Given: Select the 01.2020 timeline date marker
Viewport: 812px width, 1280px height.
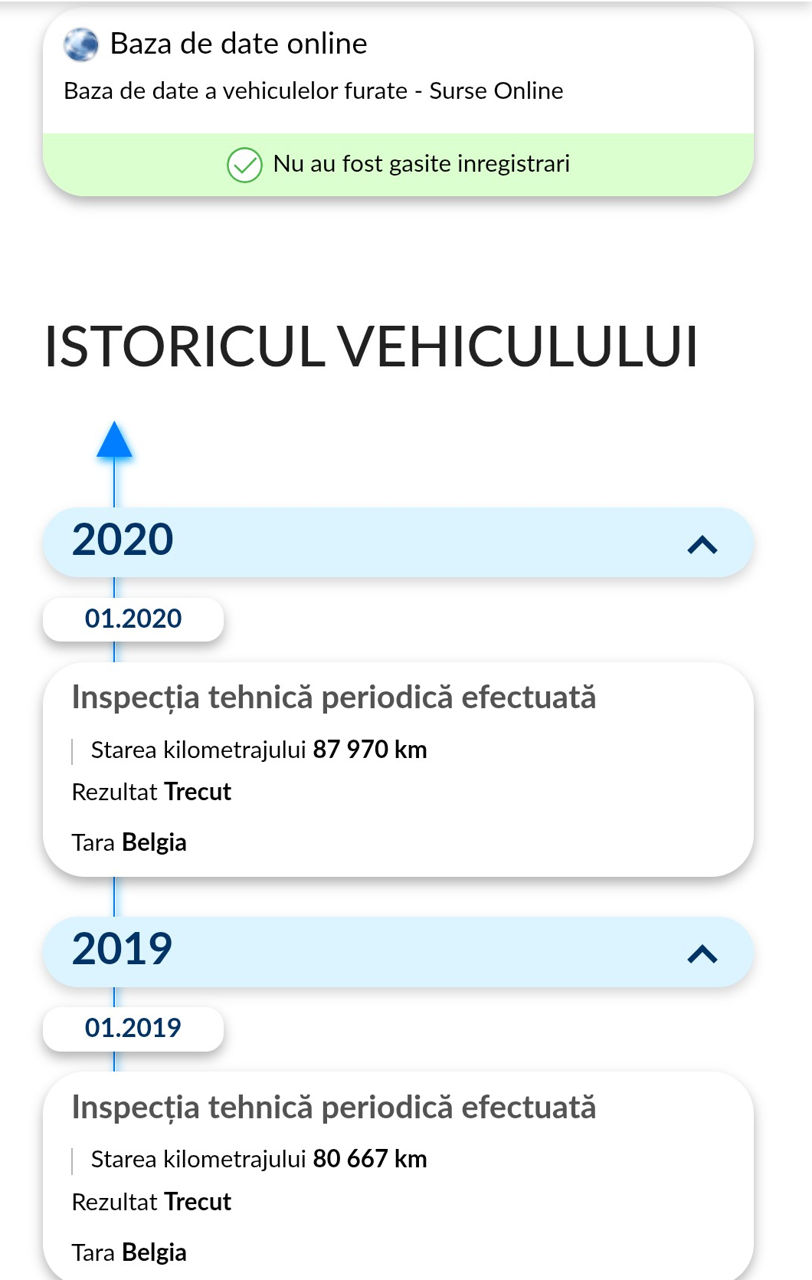Looking at the screenshot, I should (133, 619).
